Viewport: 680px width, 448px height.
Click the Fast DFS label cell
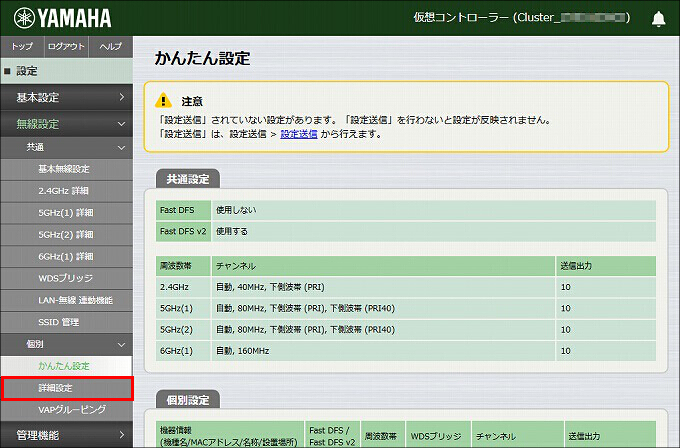[x=183, y=210]
